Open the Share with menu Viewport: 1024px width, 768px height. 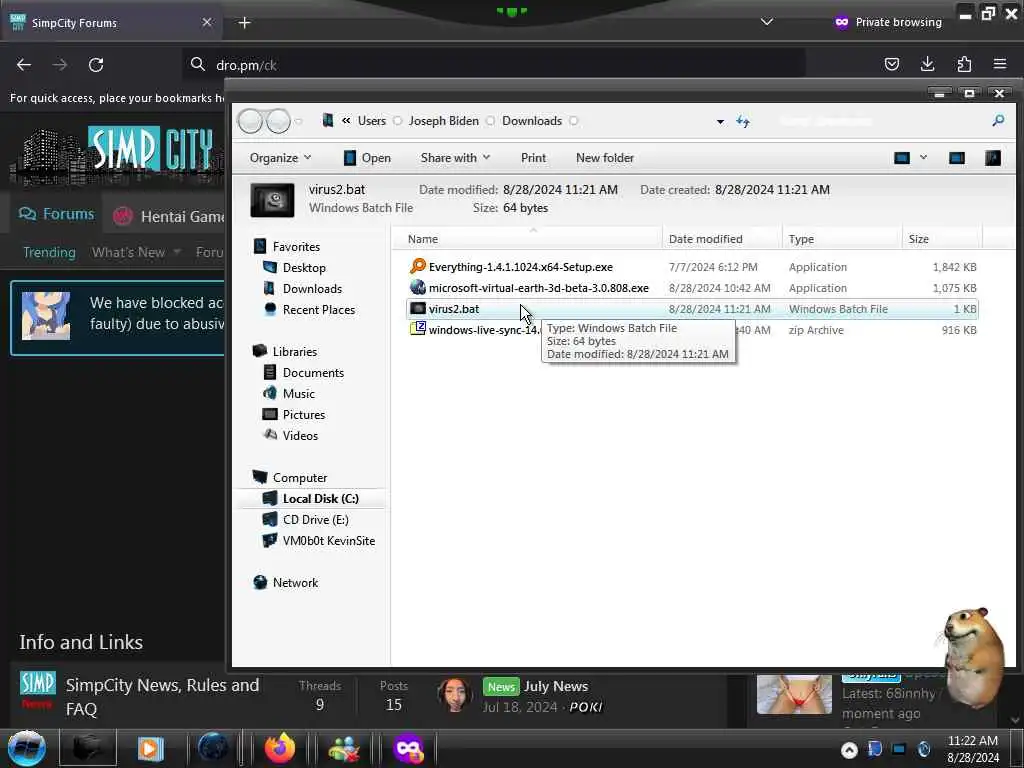coord(455,158)
